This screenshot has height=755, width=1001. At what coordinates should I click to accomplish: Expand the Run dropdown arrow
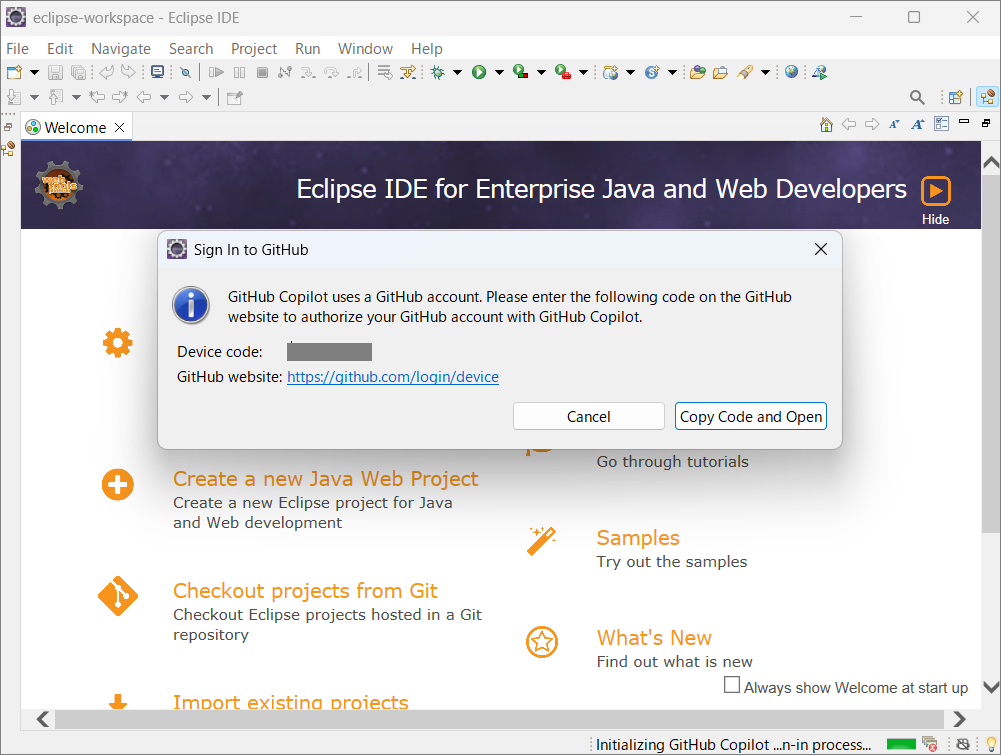499,72
